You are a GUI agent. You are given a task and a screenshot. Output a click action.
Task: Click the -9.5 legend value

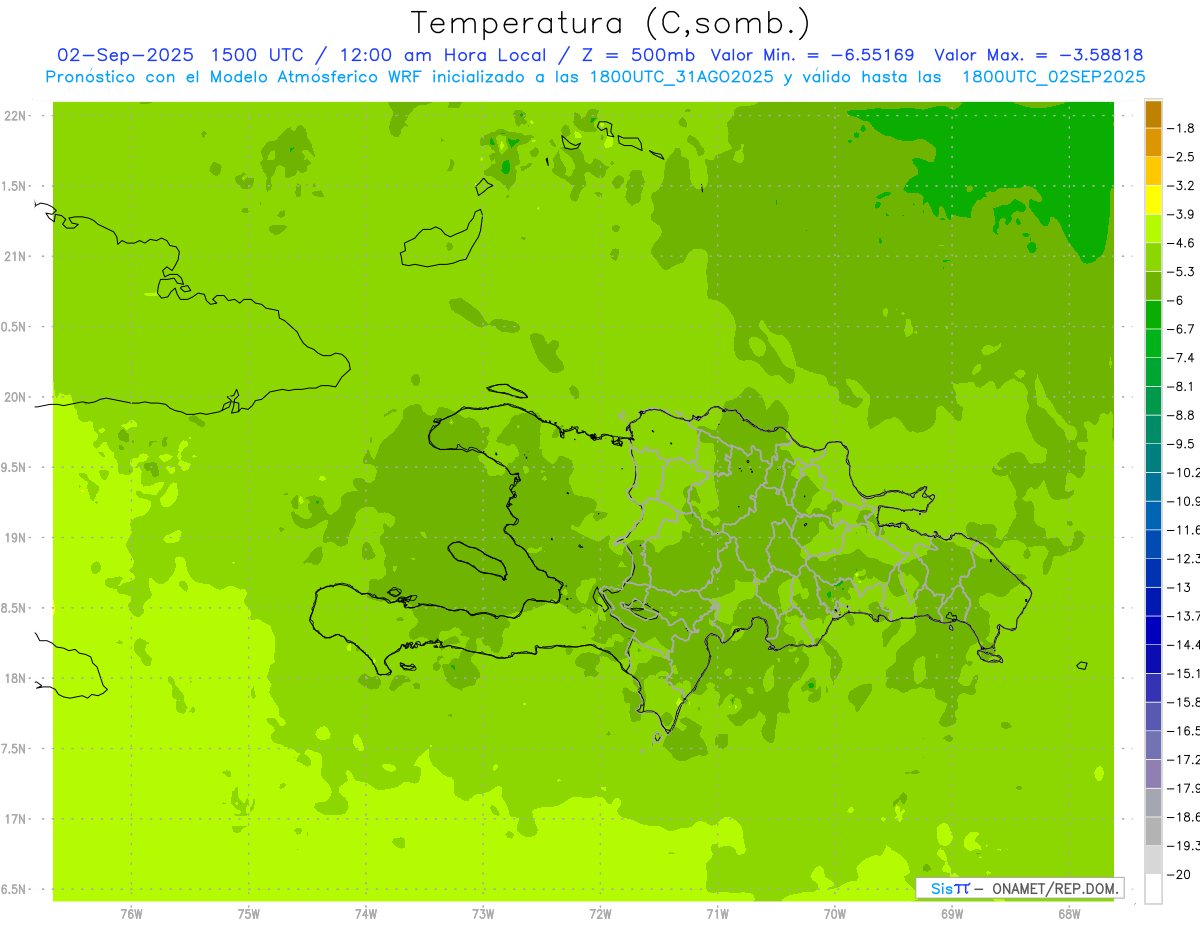[x=1182, y=444]
